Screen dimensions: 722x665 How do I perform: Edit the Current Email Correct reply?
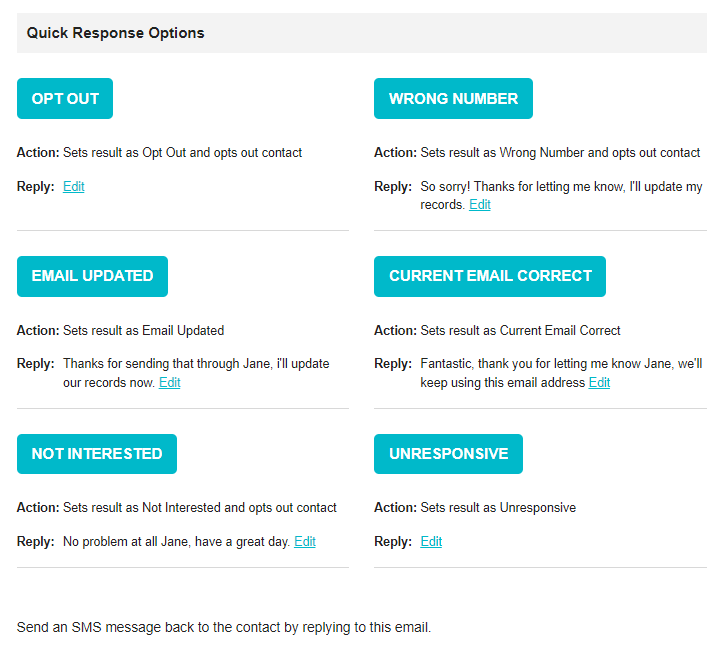599,382
